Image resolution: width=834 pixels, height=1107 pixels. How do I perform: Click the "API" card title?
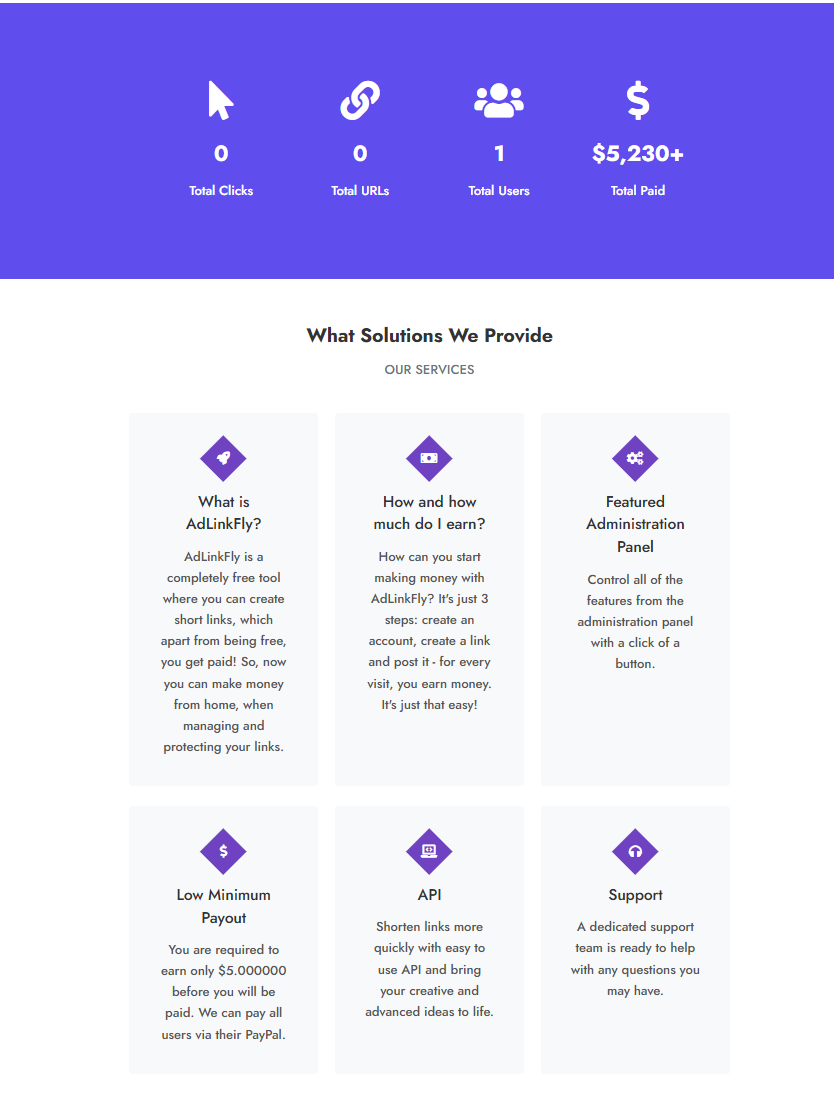[x=429, y=895]
